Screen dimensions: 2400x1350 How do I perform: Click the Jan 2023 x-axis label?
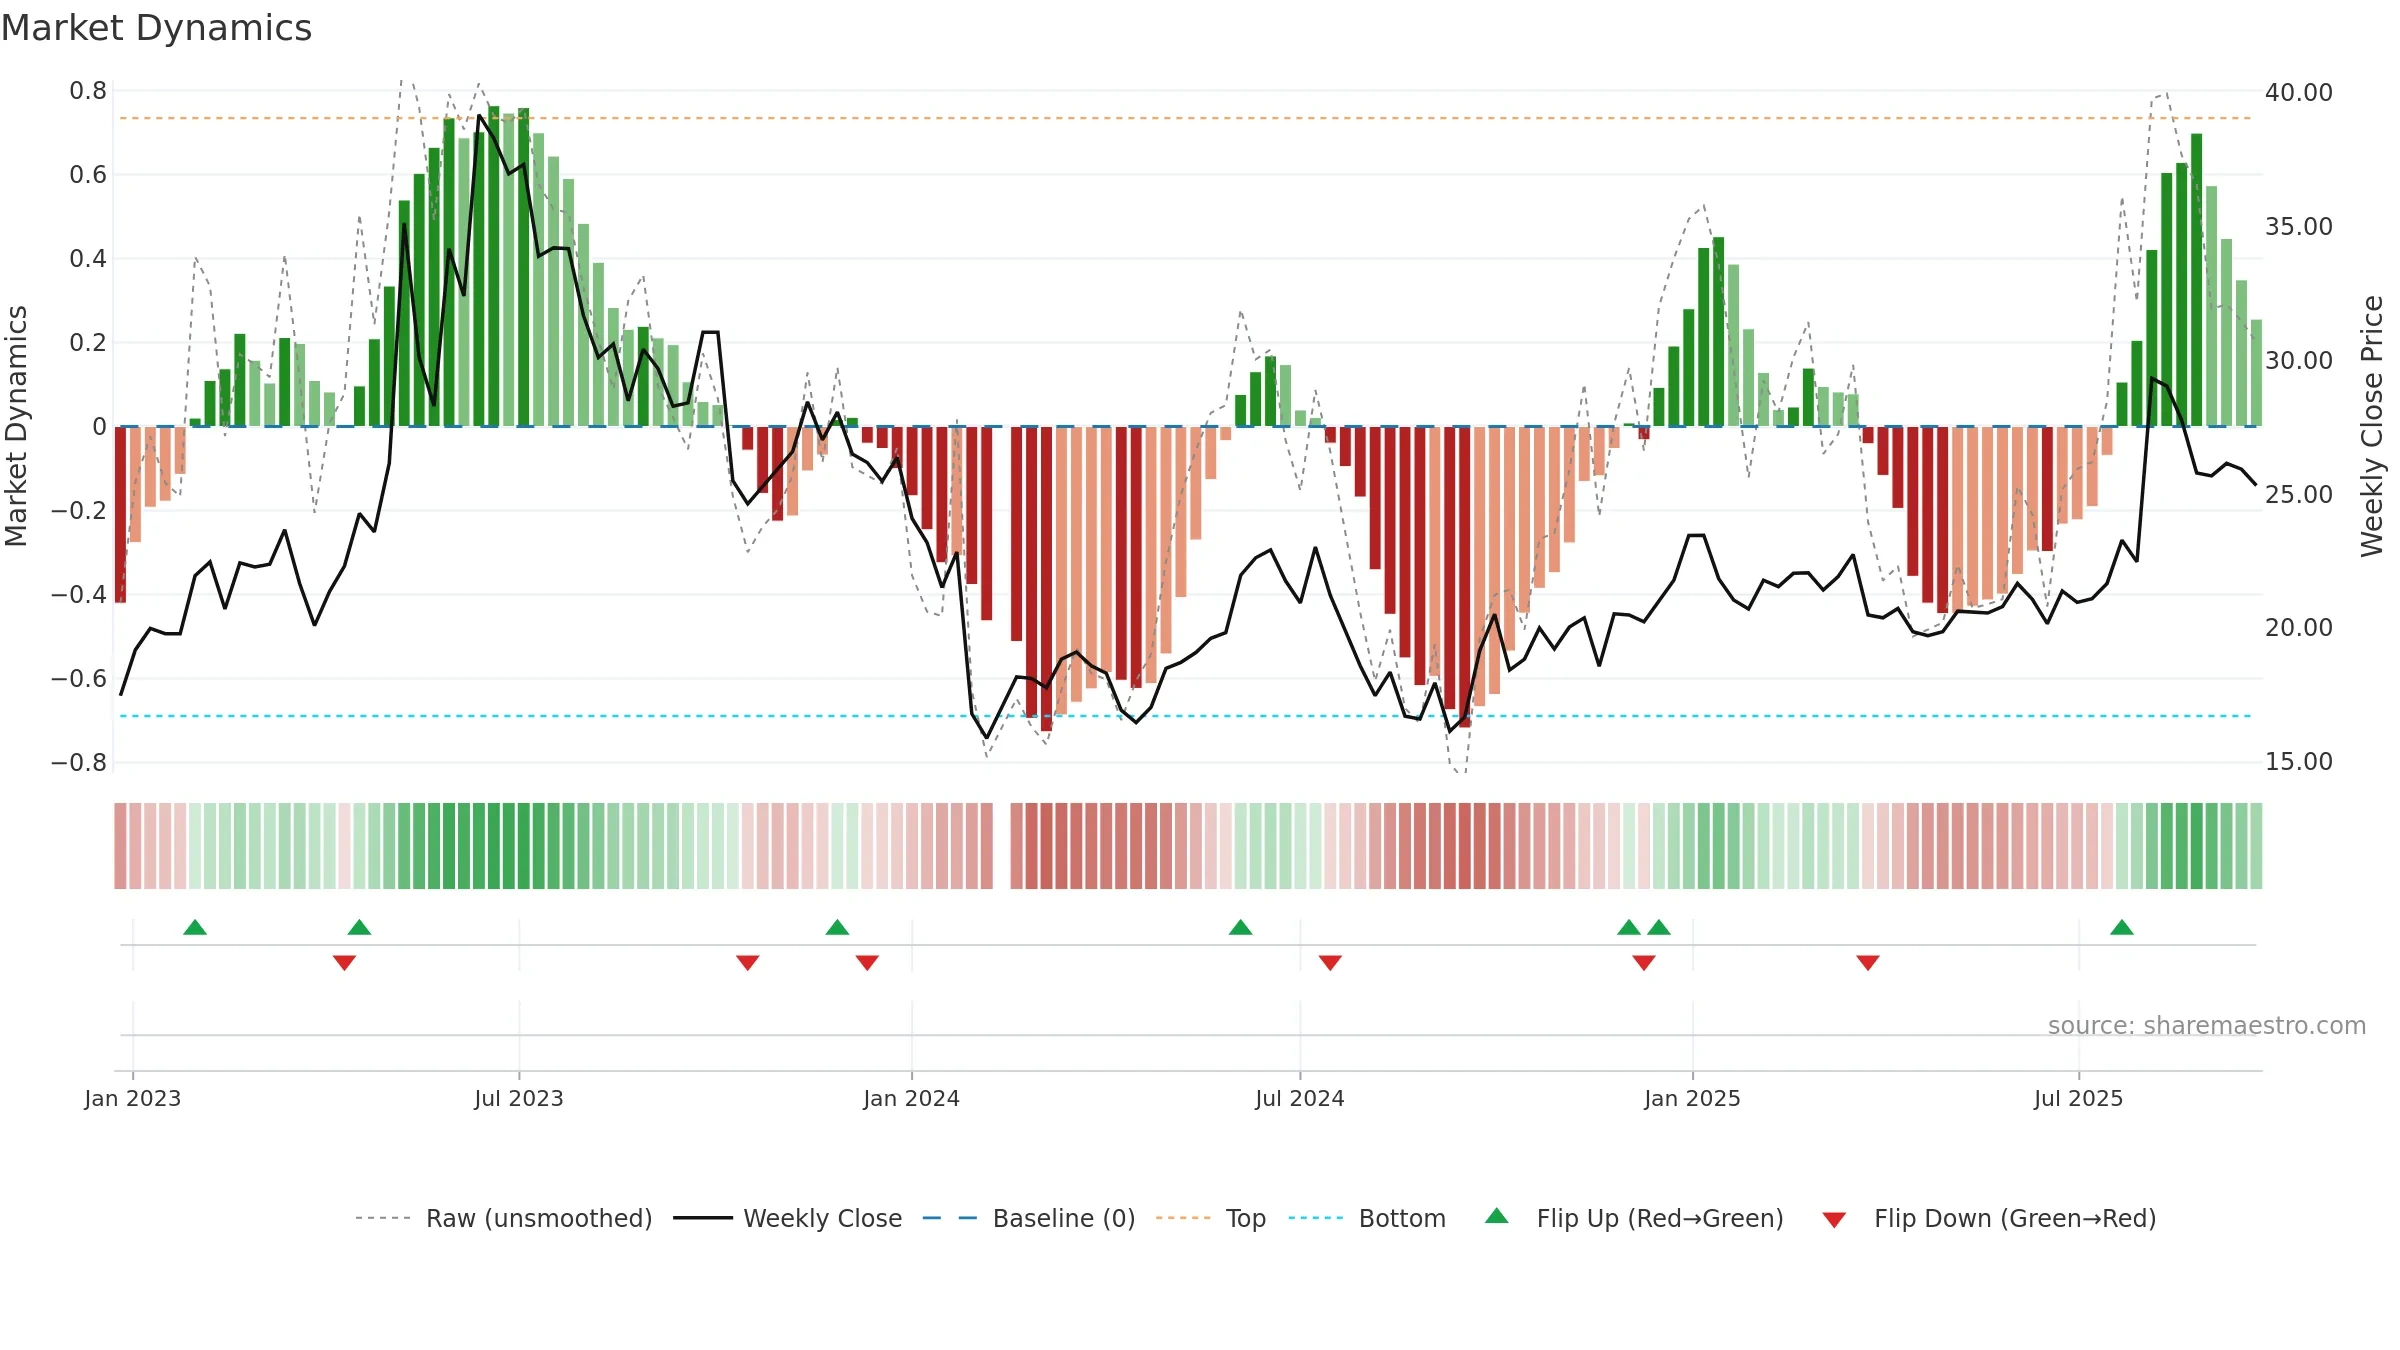tap(133, 1098)
